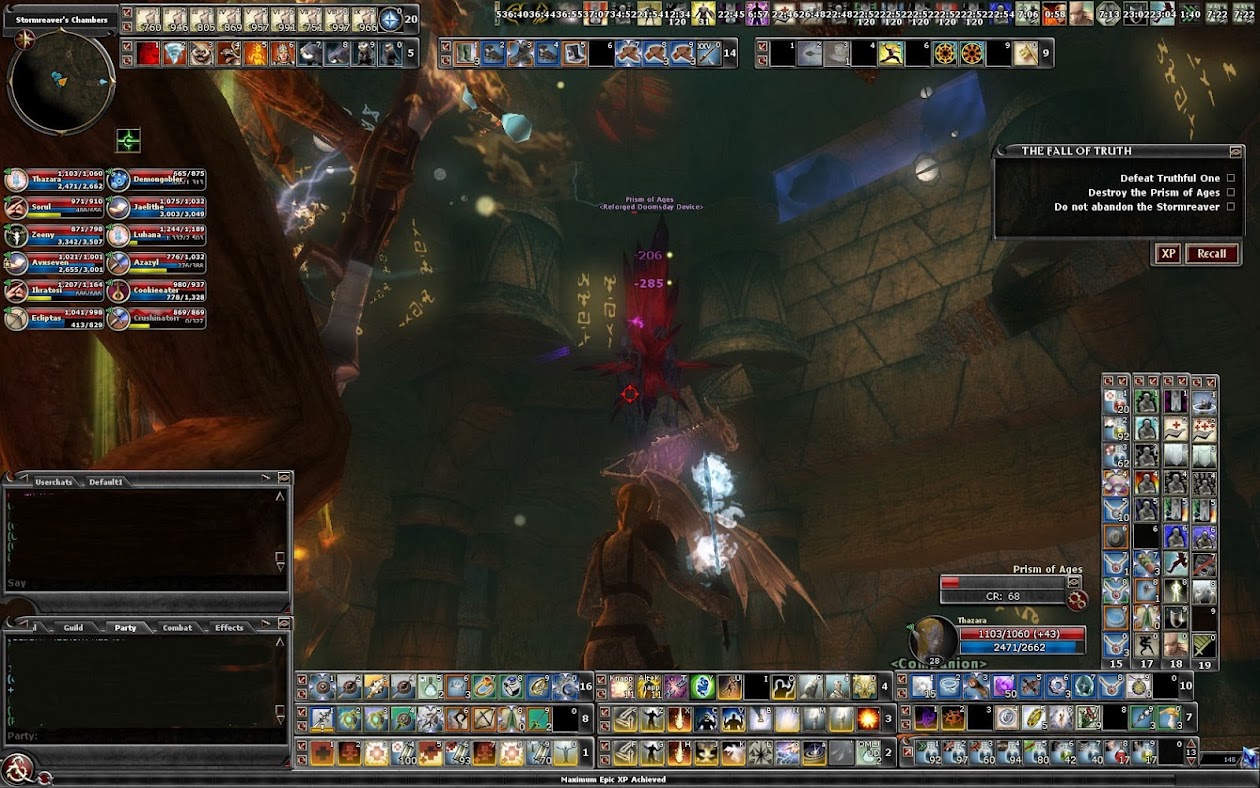Select party member Zeeny
Image resolution: width=1260 pixels, height=788 pixels.
(54, 236)
